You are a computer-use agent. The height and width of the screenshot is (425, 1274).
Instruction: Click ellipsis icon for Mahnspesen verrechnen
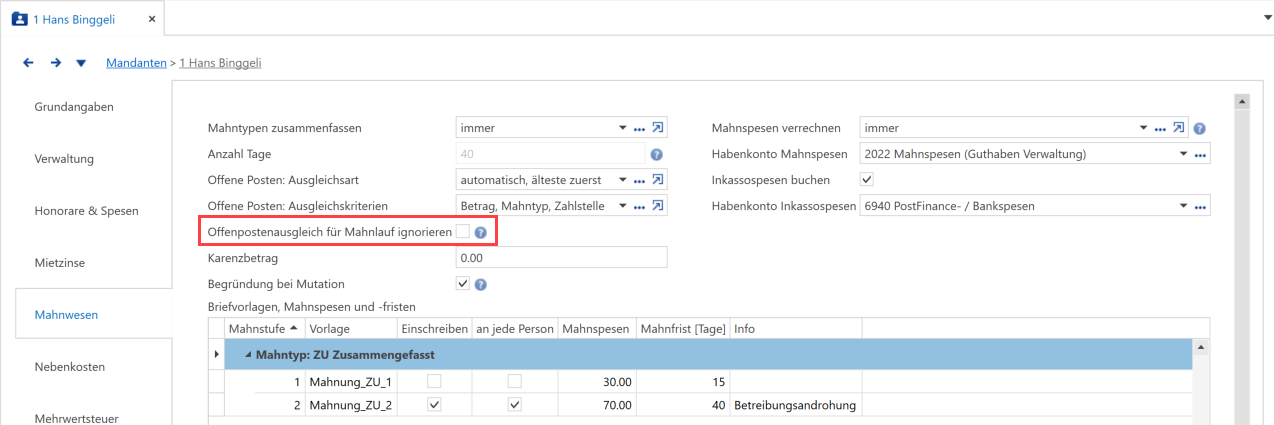[x=1161, y=129]
